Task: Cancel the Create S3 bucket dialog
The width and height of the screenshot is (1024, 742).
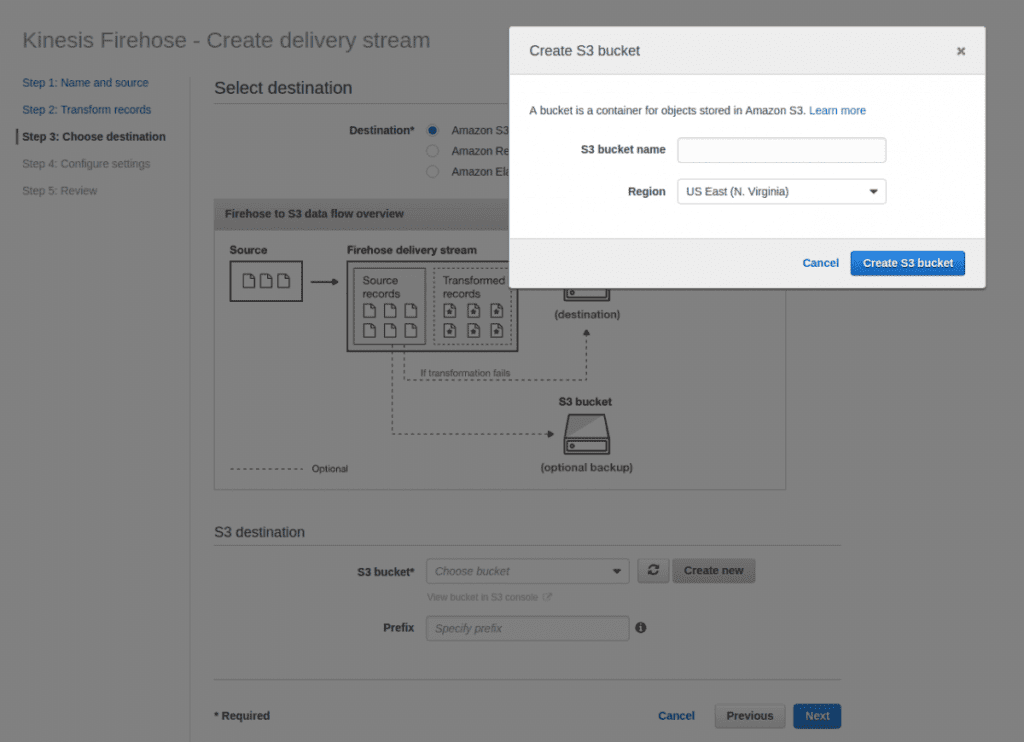Action: (x=820, y=263)
